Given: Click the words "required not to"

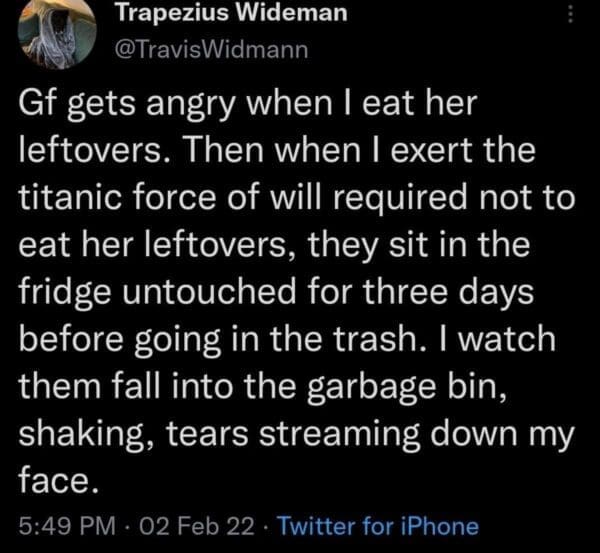Looking at the screenshot, I should (x=467, y=196).
